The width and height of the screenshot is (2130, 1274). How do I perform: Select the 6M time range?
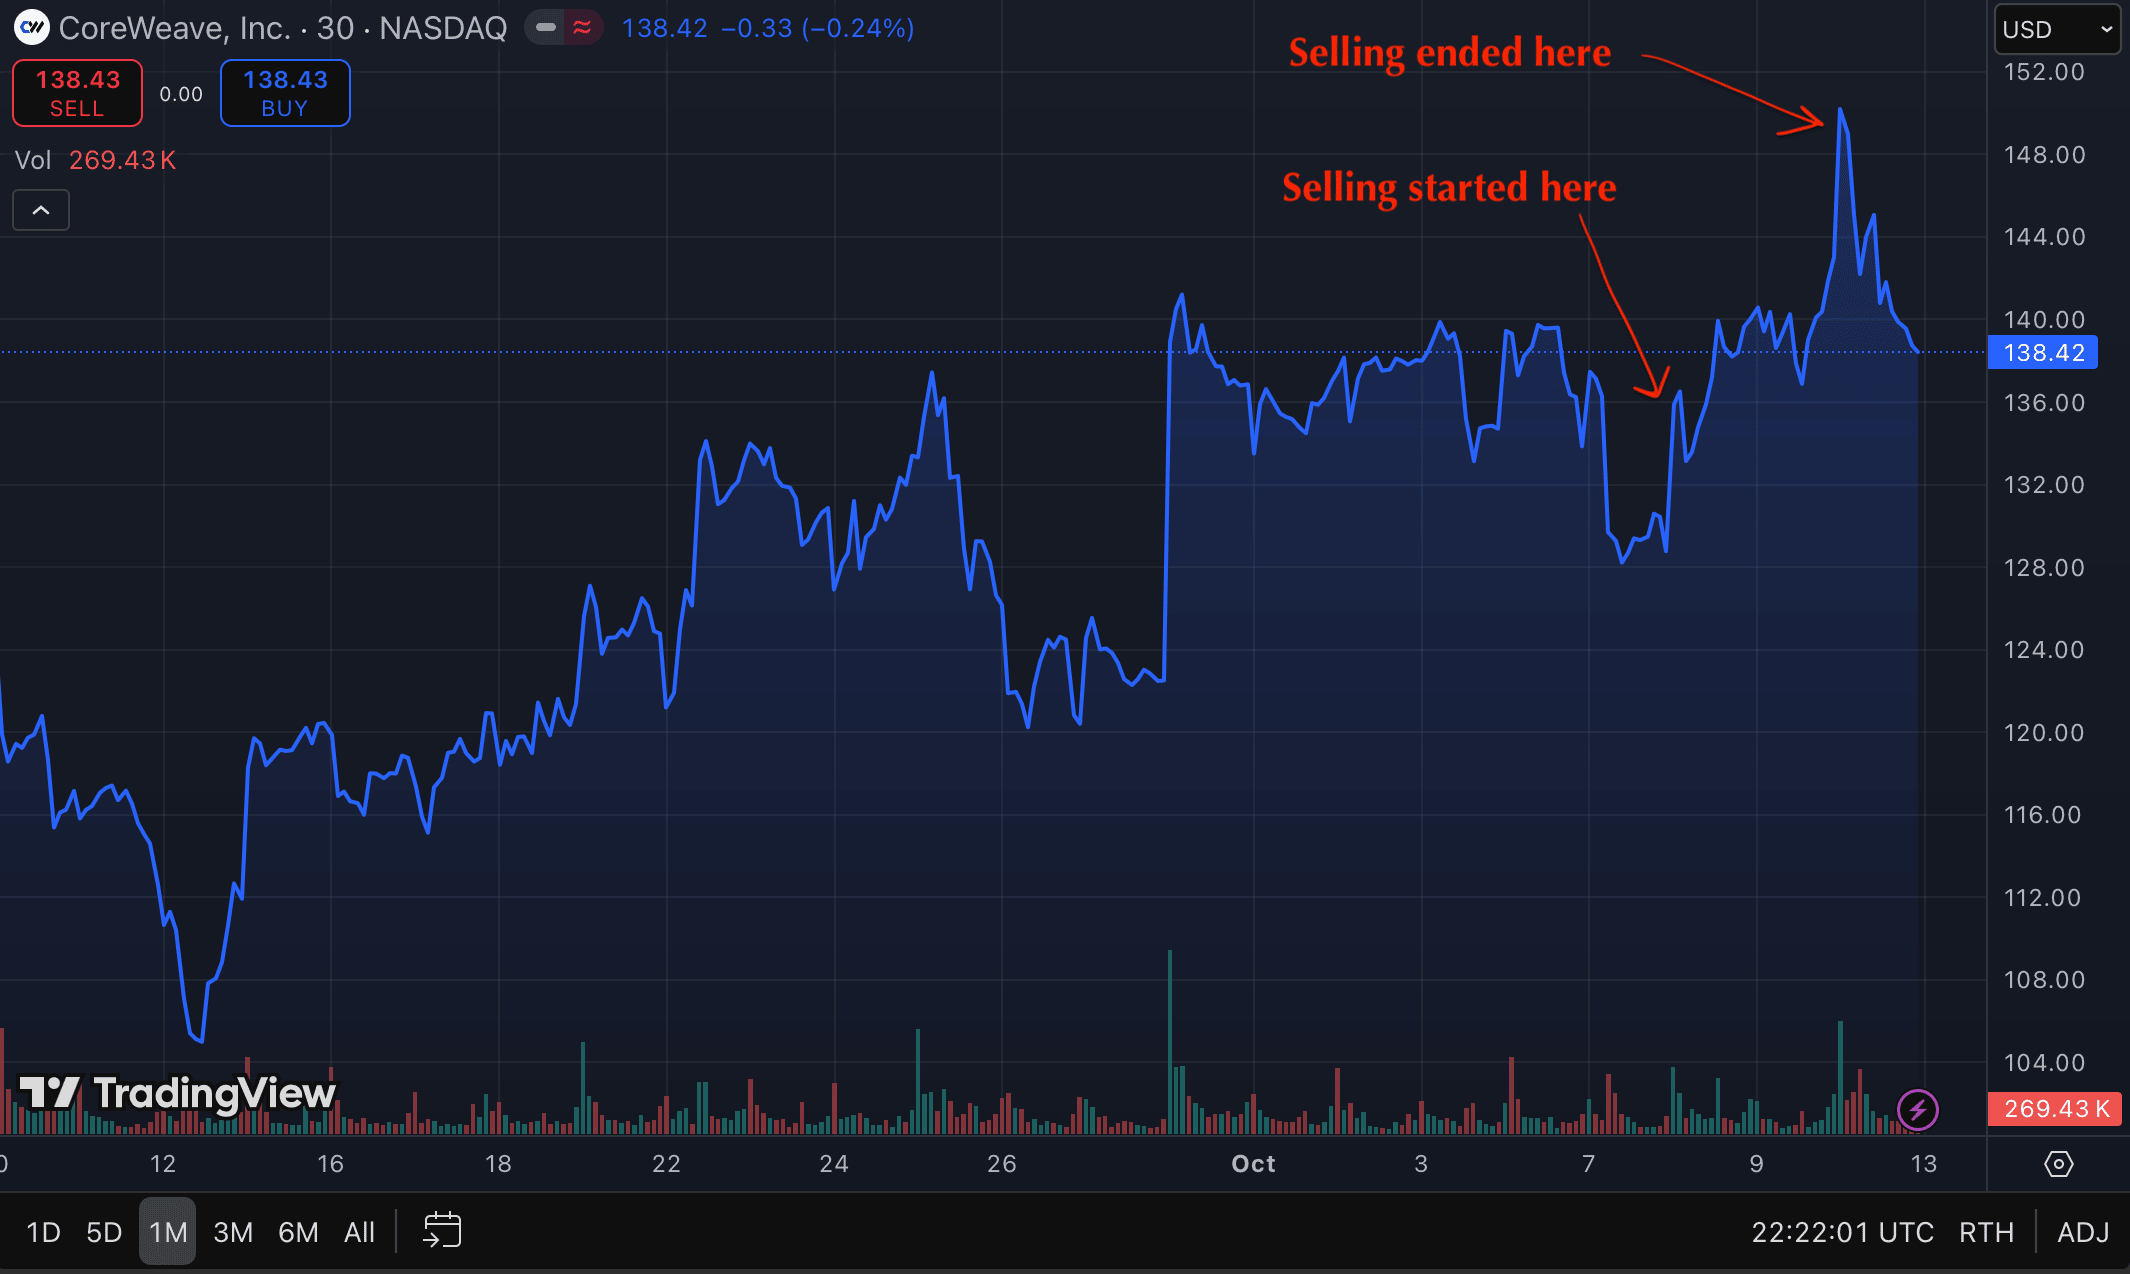(x=298, y=1232)
